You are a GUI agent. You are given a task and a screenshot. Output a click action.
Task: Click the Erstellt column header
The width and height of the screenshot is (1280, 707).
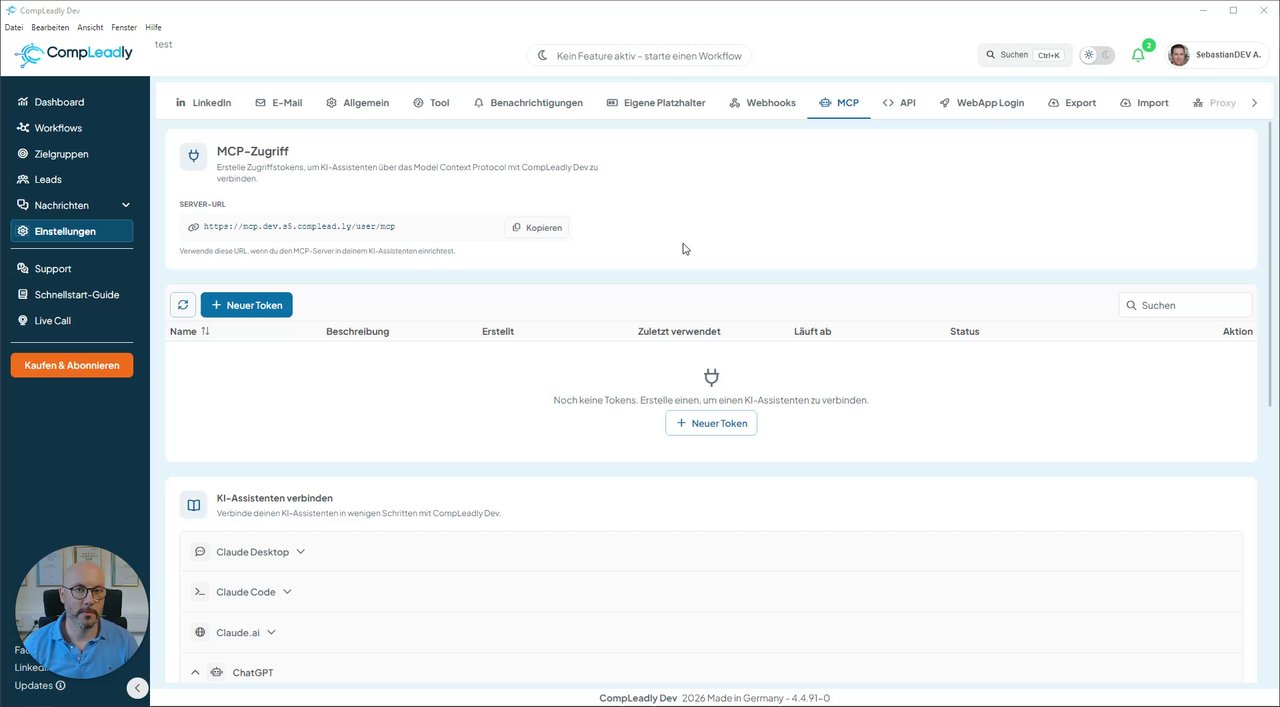tap(498, 331)
